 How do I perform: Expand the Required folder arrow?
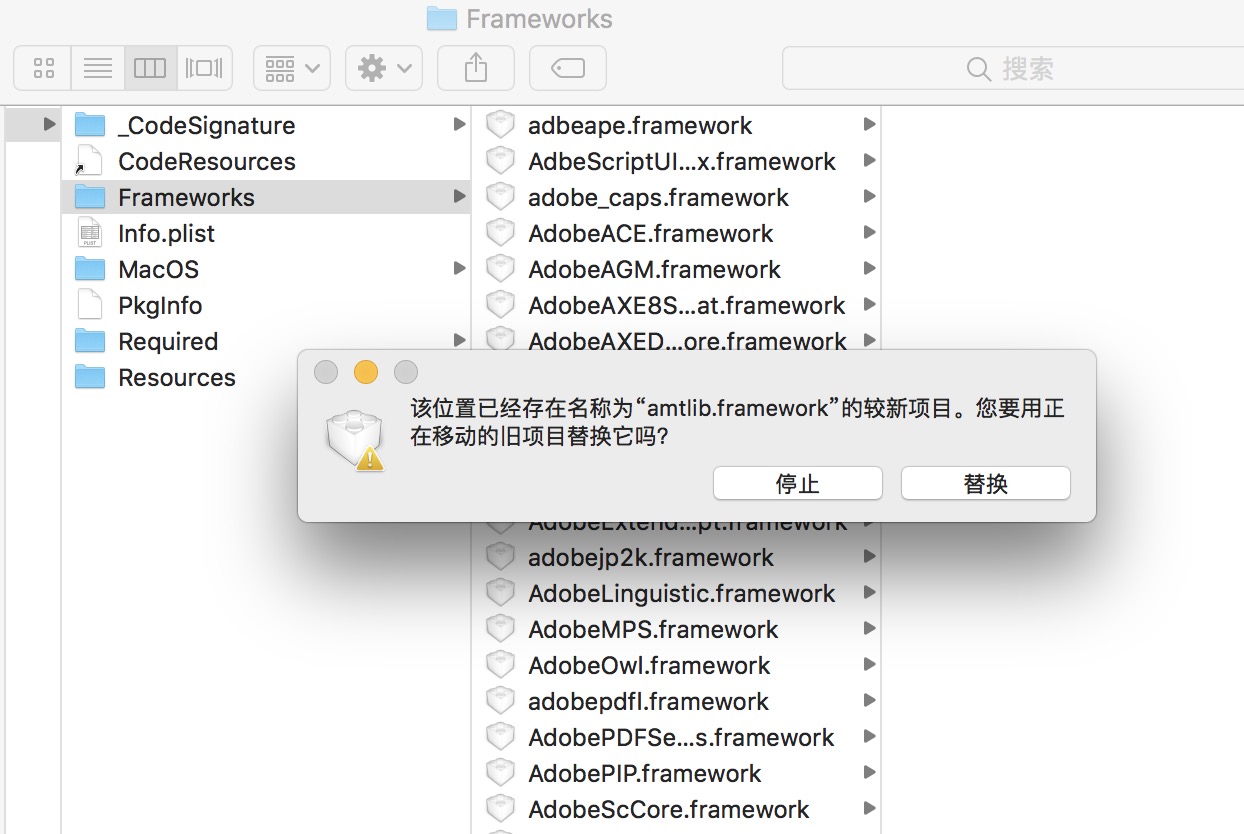tap(459, 340)
